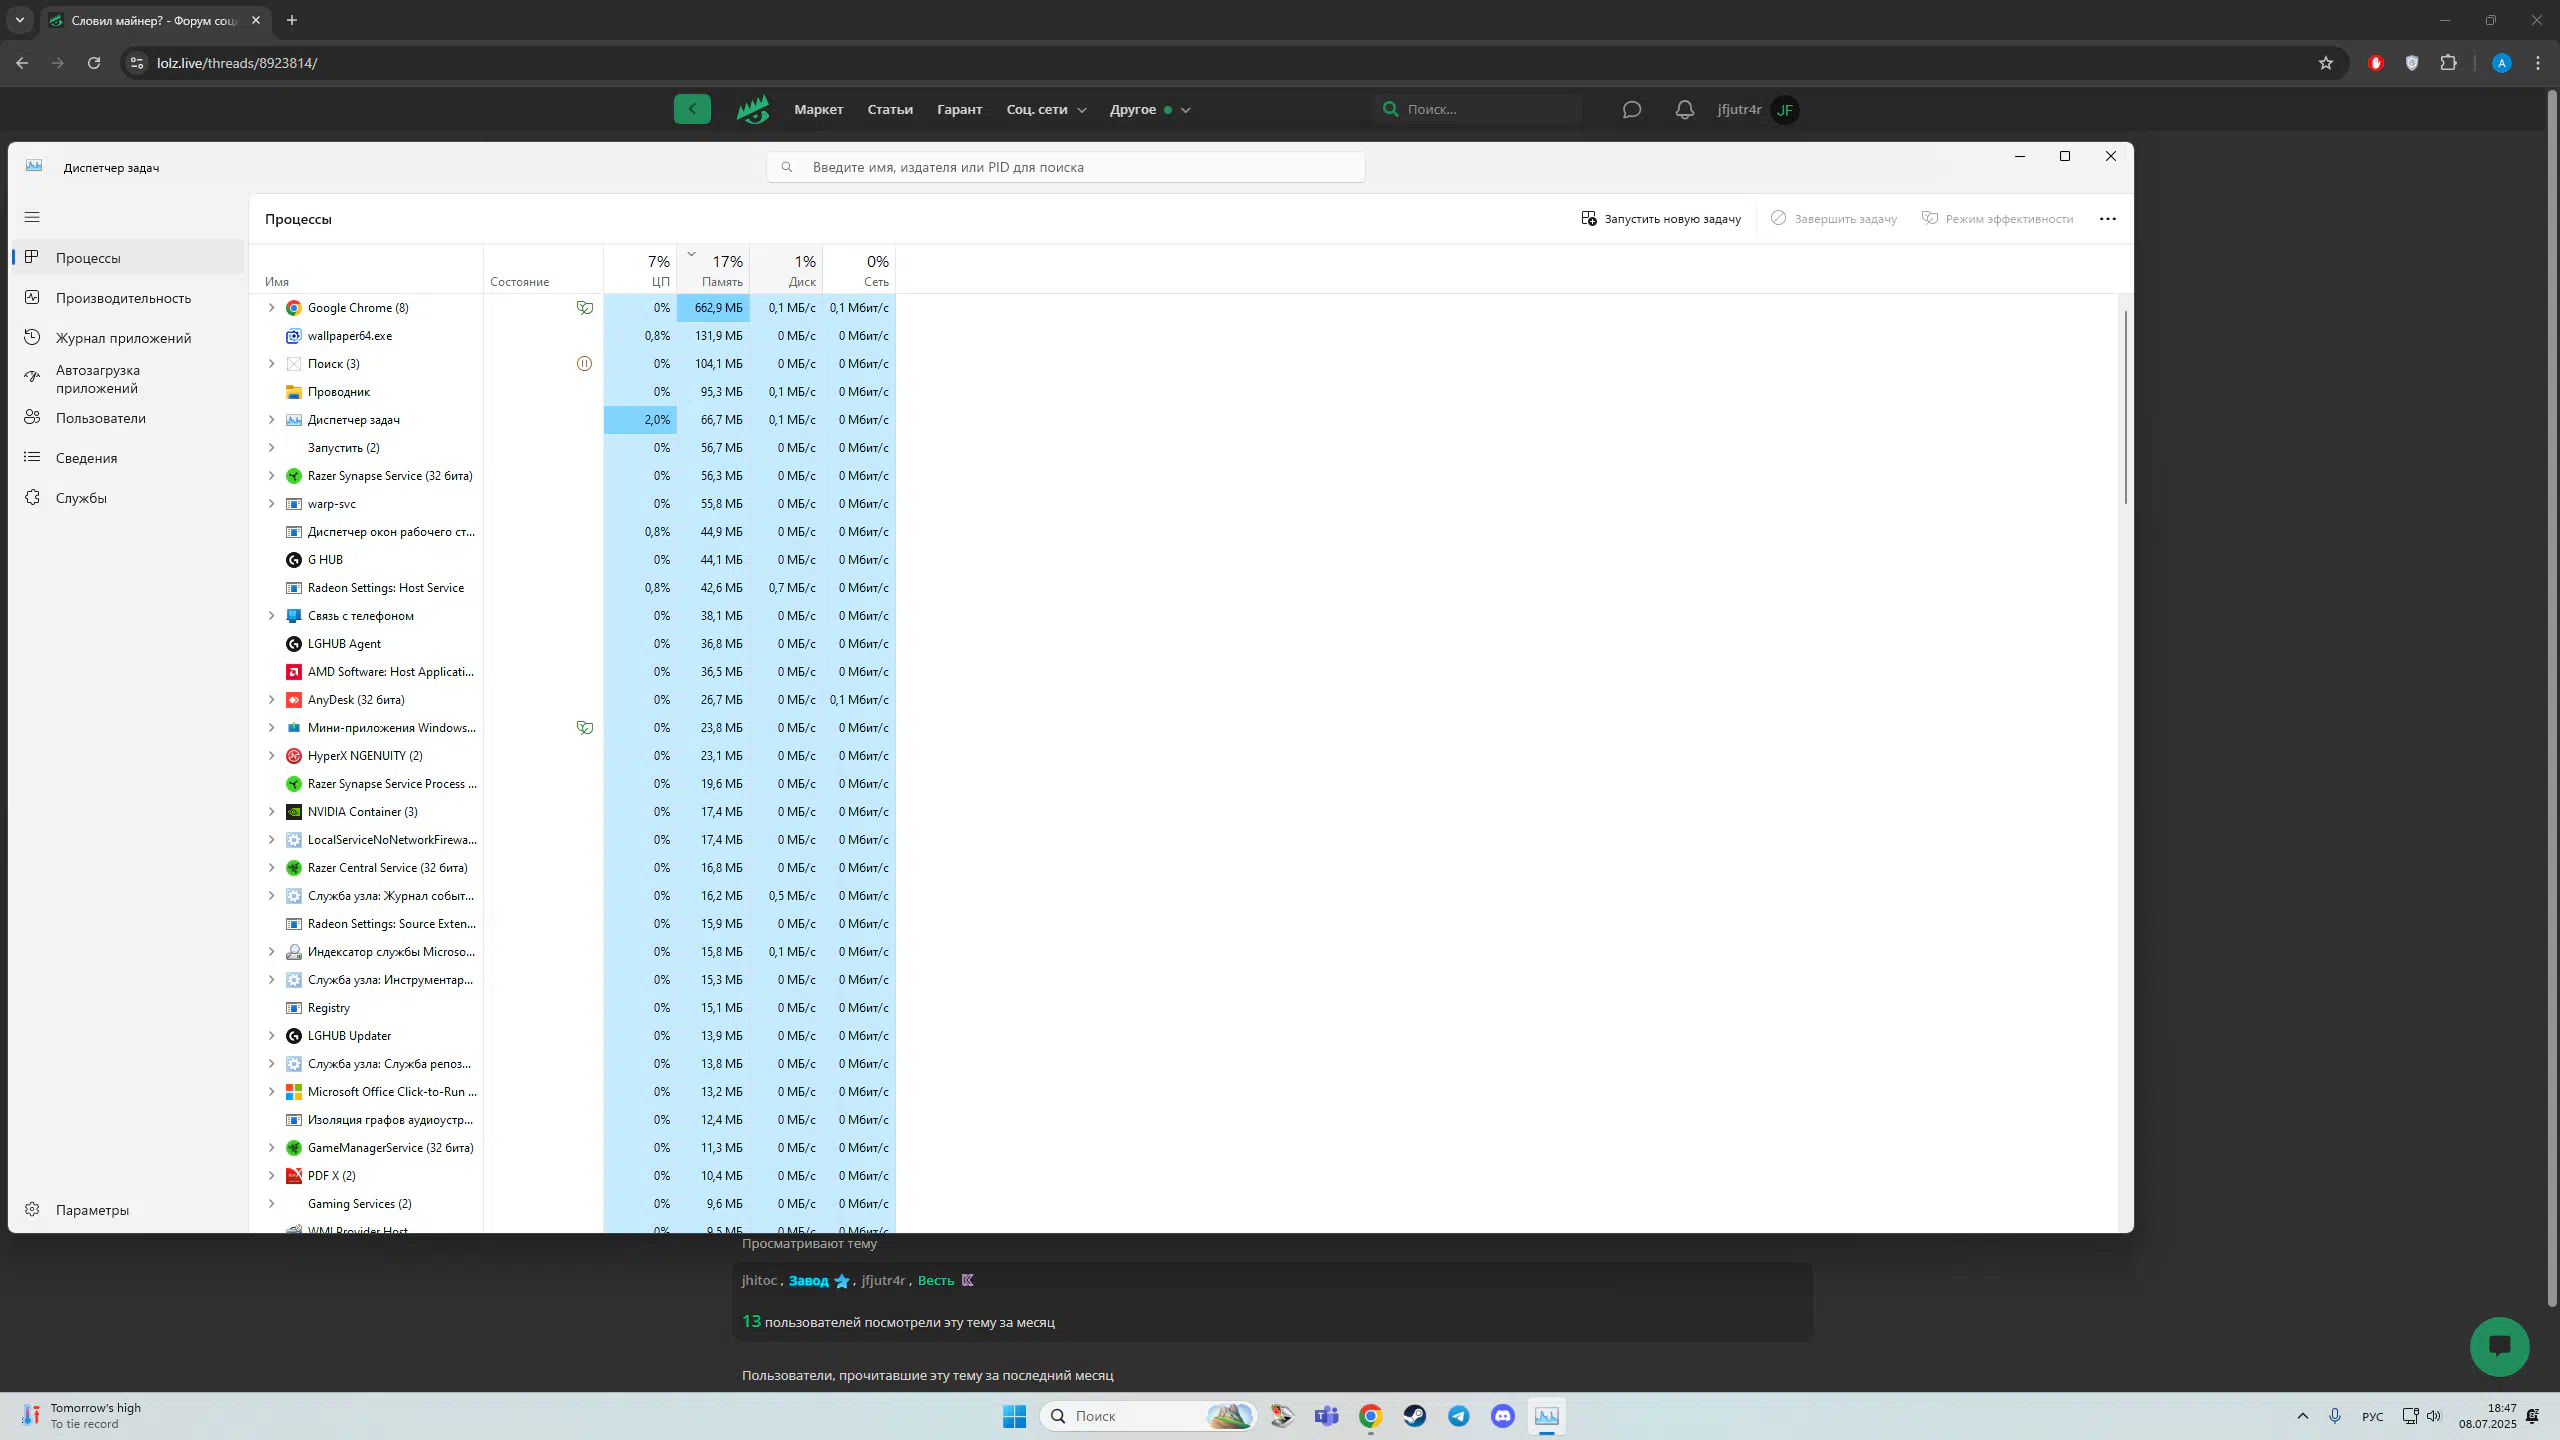2560x1440 pixels.
Task: Open the Статьи forum menu item
Action: point(890,110)
